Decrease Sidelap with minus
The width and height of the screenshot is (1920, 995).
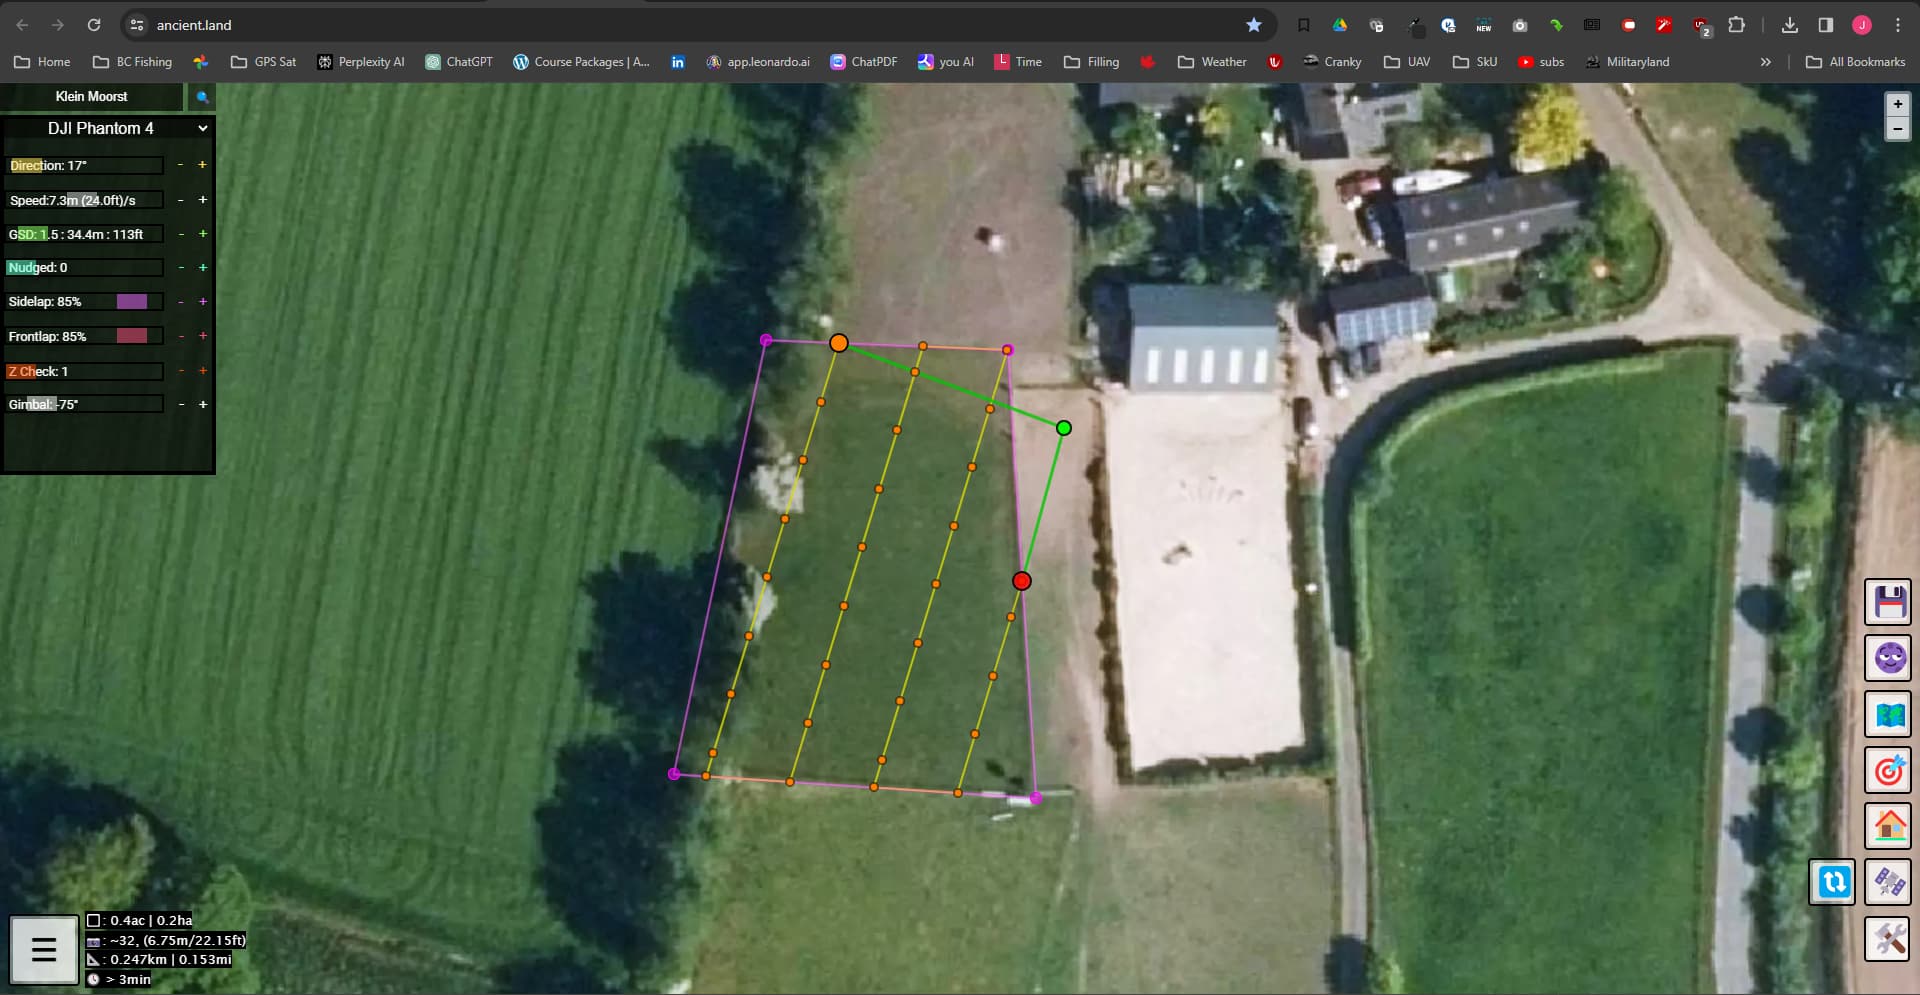[x=180, y=302]
